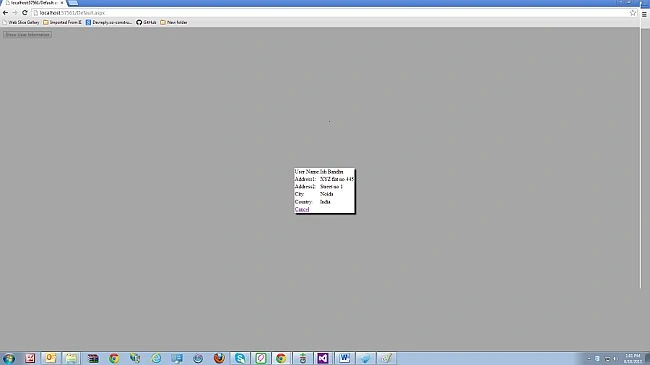Open a new tab with the new-tab button

click(73, 3)
